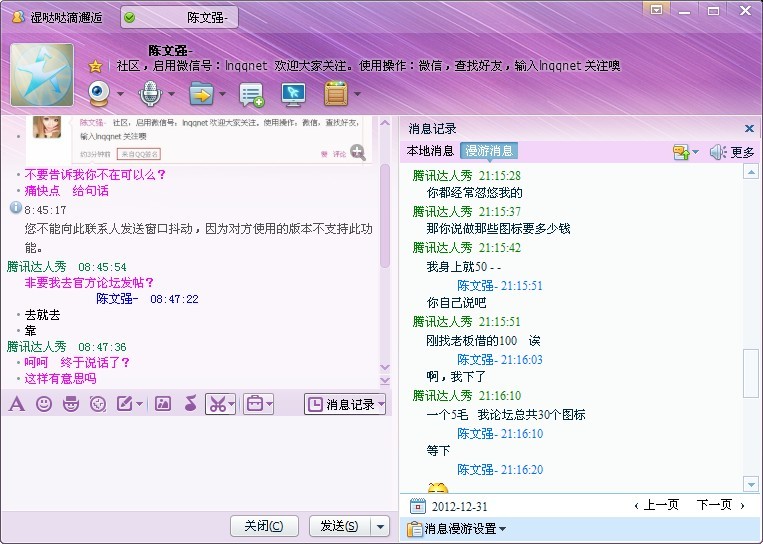The height and width of the screenshot is (544, 763).
Task: Click 腾讯达人秀 sender name at 08:45:54
Action: click(36, 267)
